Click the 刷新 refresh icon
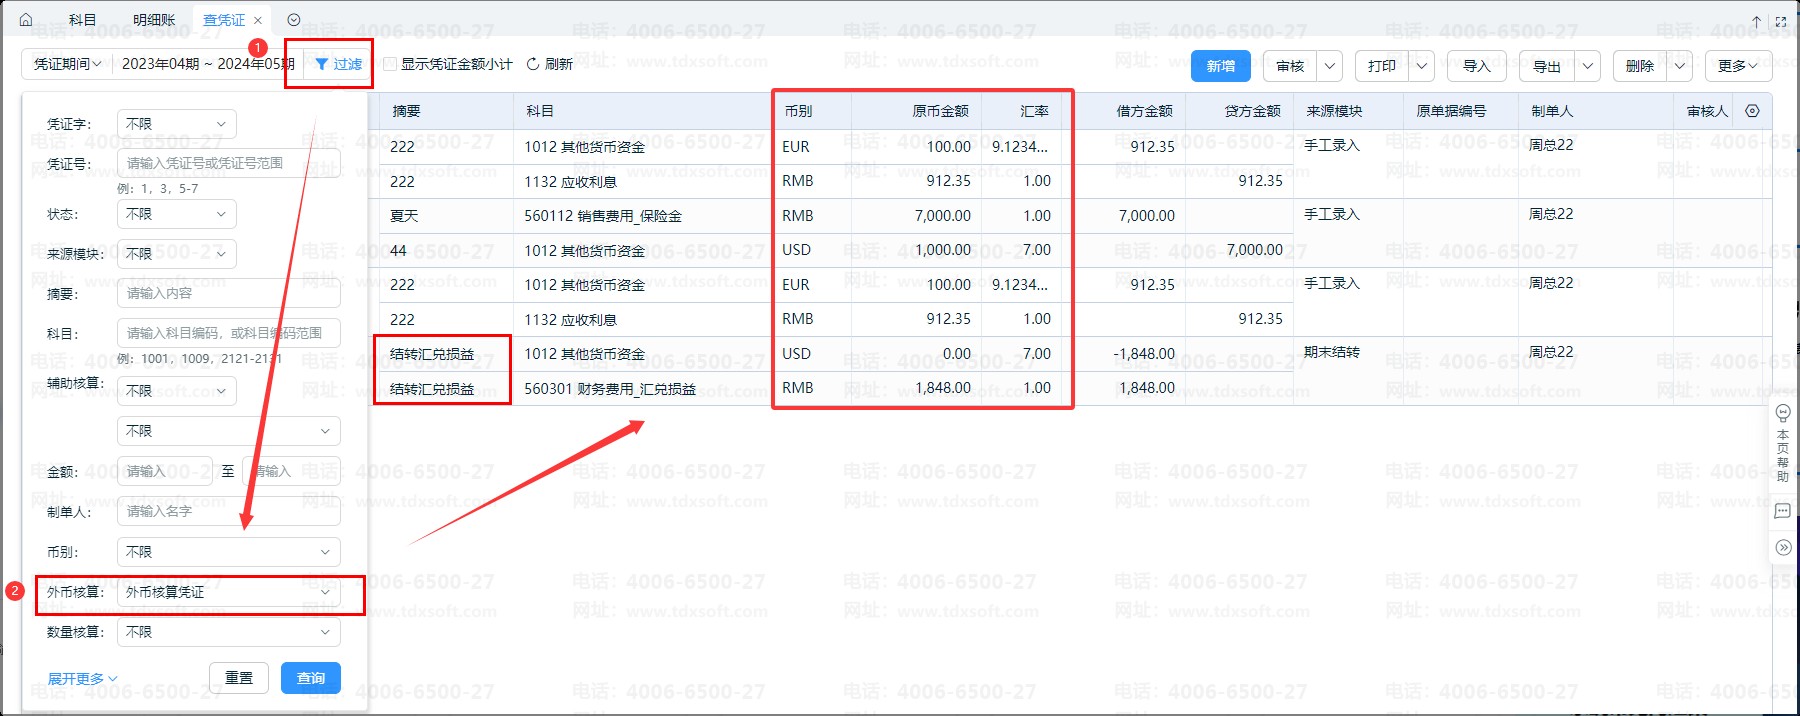The width and height of the screenshot is (1800, 716). pos(533,64)
